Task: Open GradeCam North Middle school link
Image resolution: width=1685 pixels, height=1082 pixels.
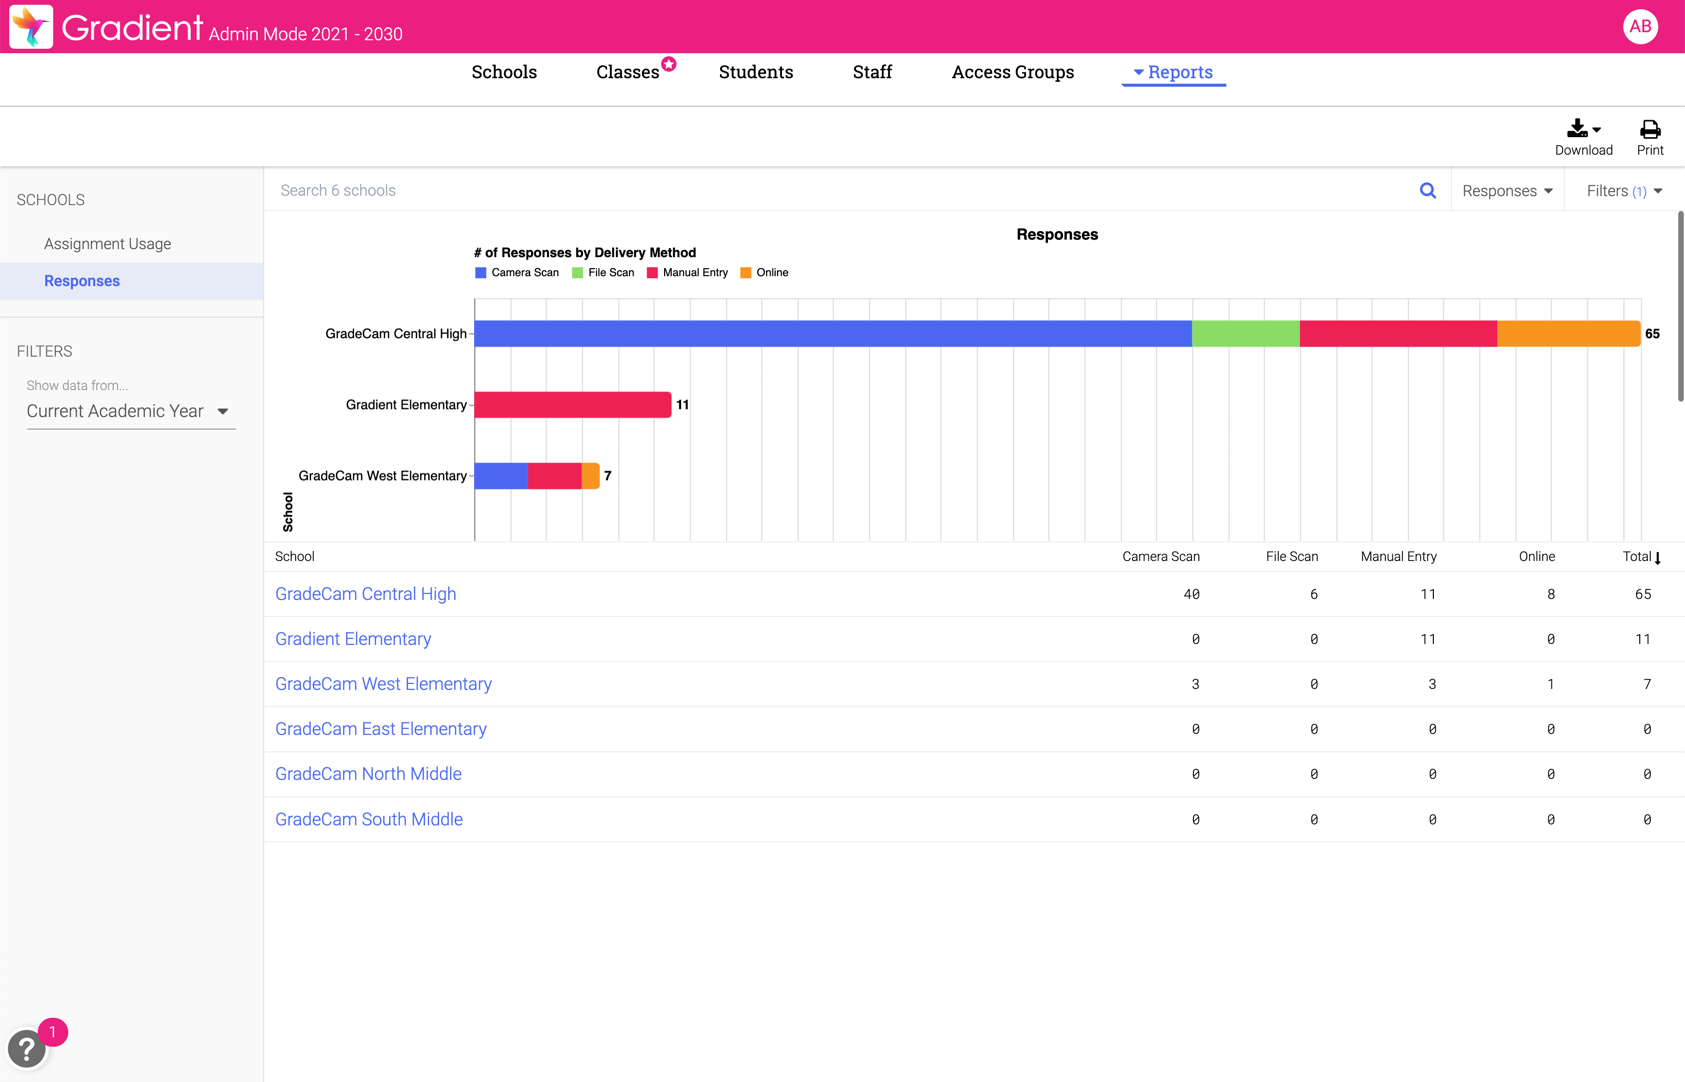Action: coord(368,774)
